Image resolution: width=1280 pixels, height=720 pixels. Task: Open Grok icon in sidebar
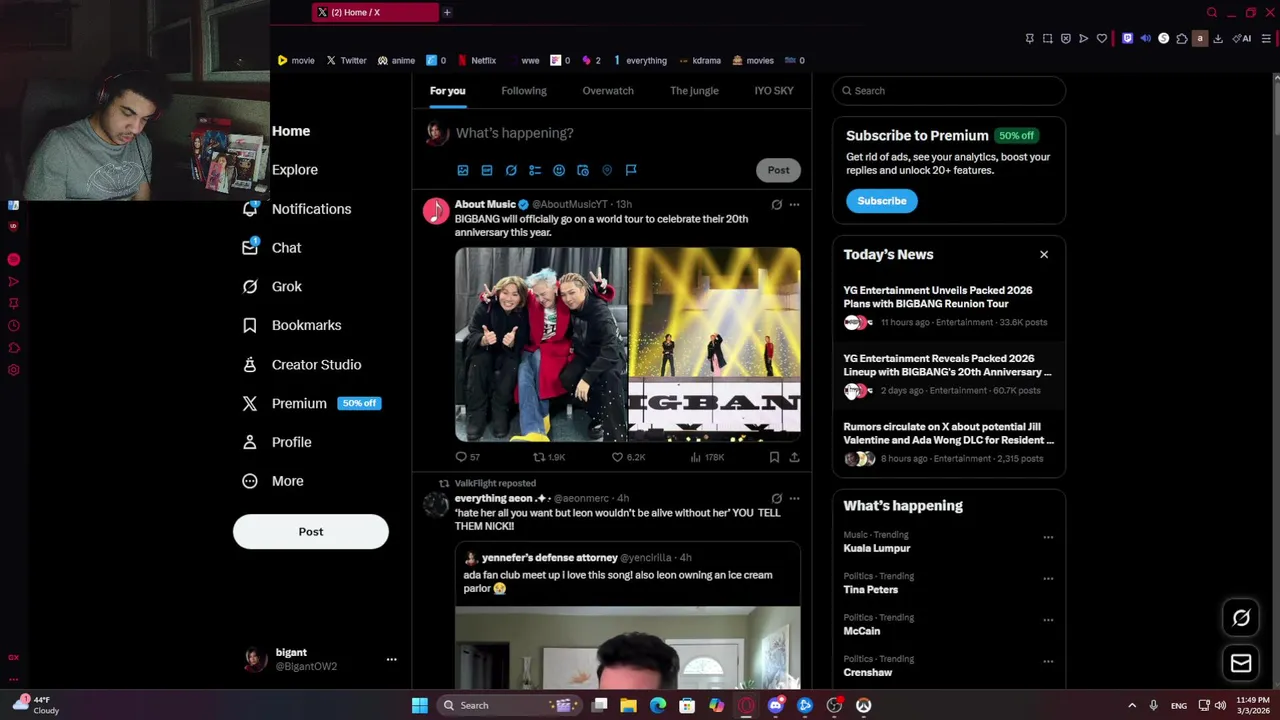250,286
